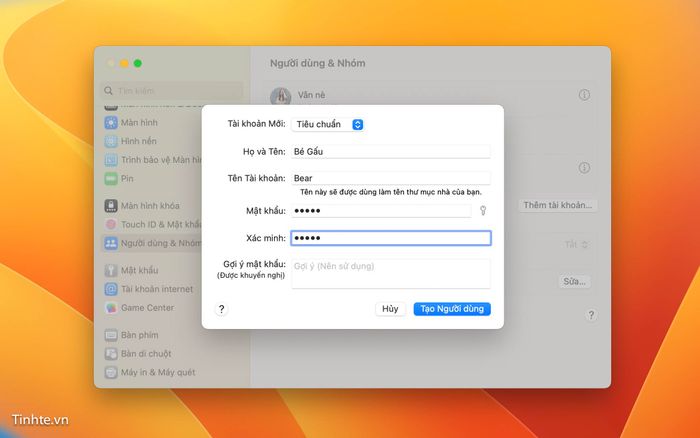Viewport: 700px width, 438px height.
Task: Click the Vân nè user avatar
Action: pos(280,96)
